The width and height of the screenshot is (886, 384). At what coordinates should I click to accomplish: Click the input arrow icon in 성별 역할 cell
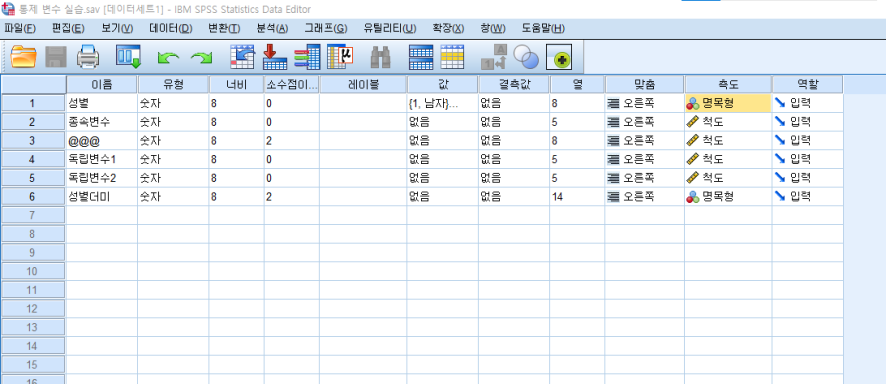tap(780, 103)
